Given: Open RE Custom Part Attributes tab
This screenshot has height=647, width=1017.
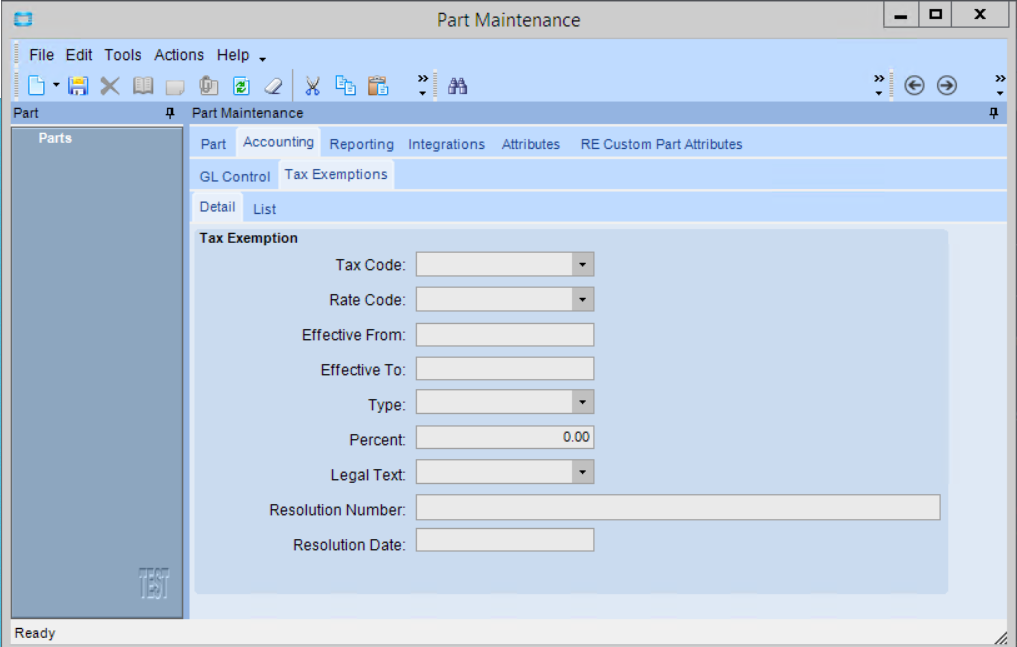Looking at the screenshot, I should [661, 144].
